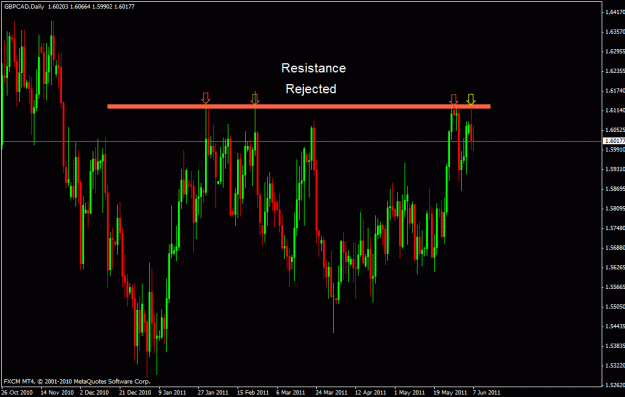
Task: Click the 9 Jan 2011 date label
Action: click(172, 393)
